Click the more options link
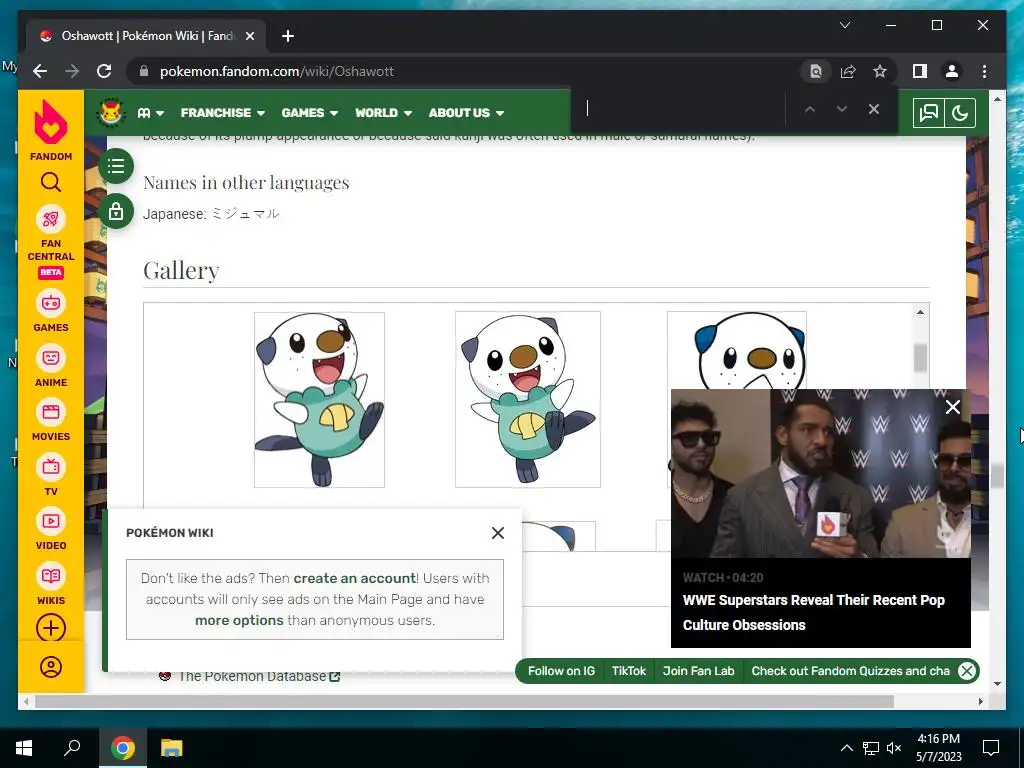 [239, 620]
